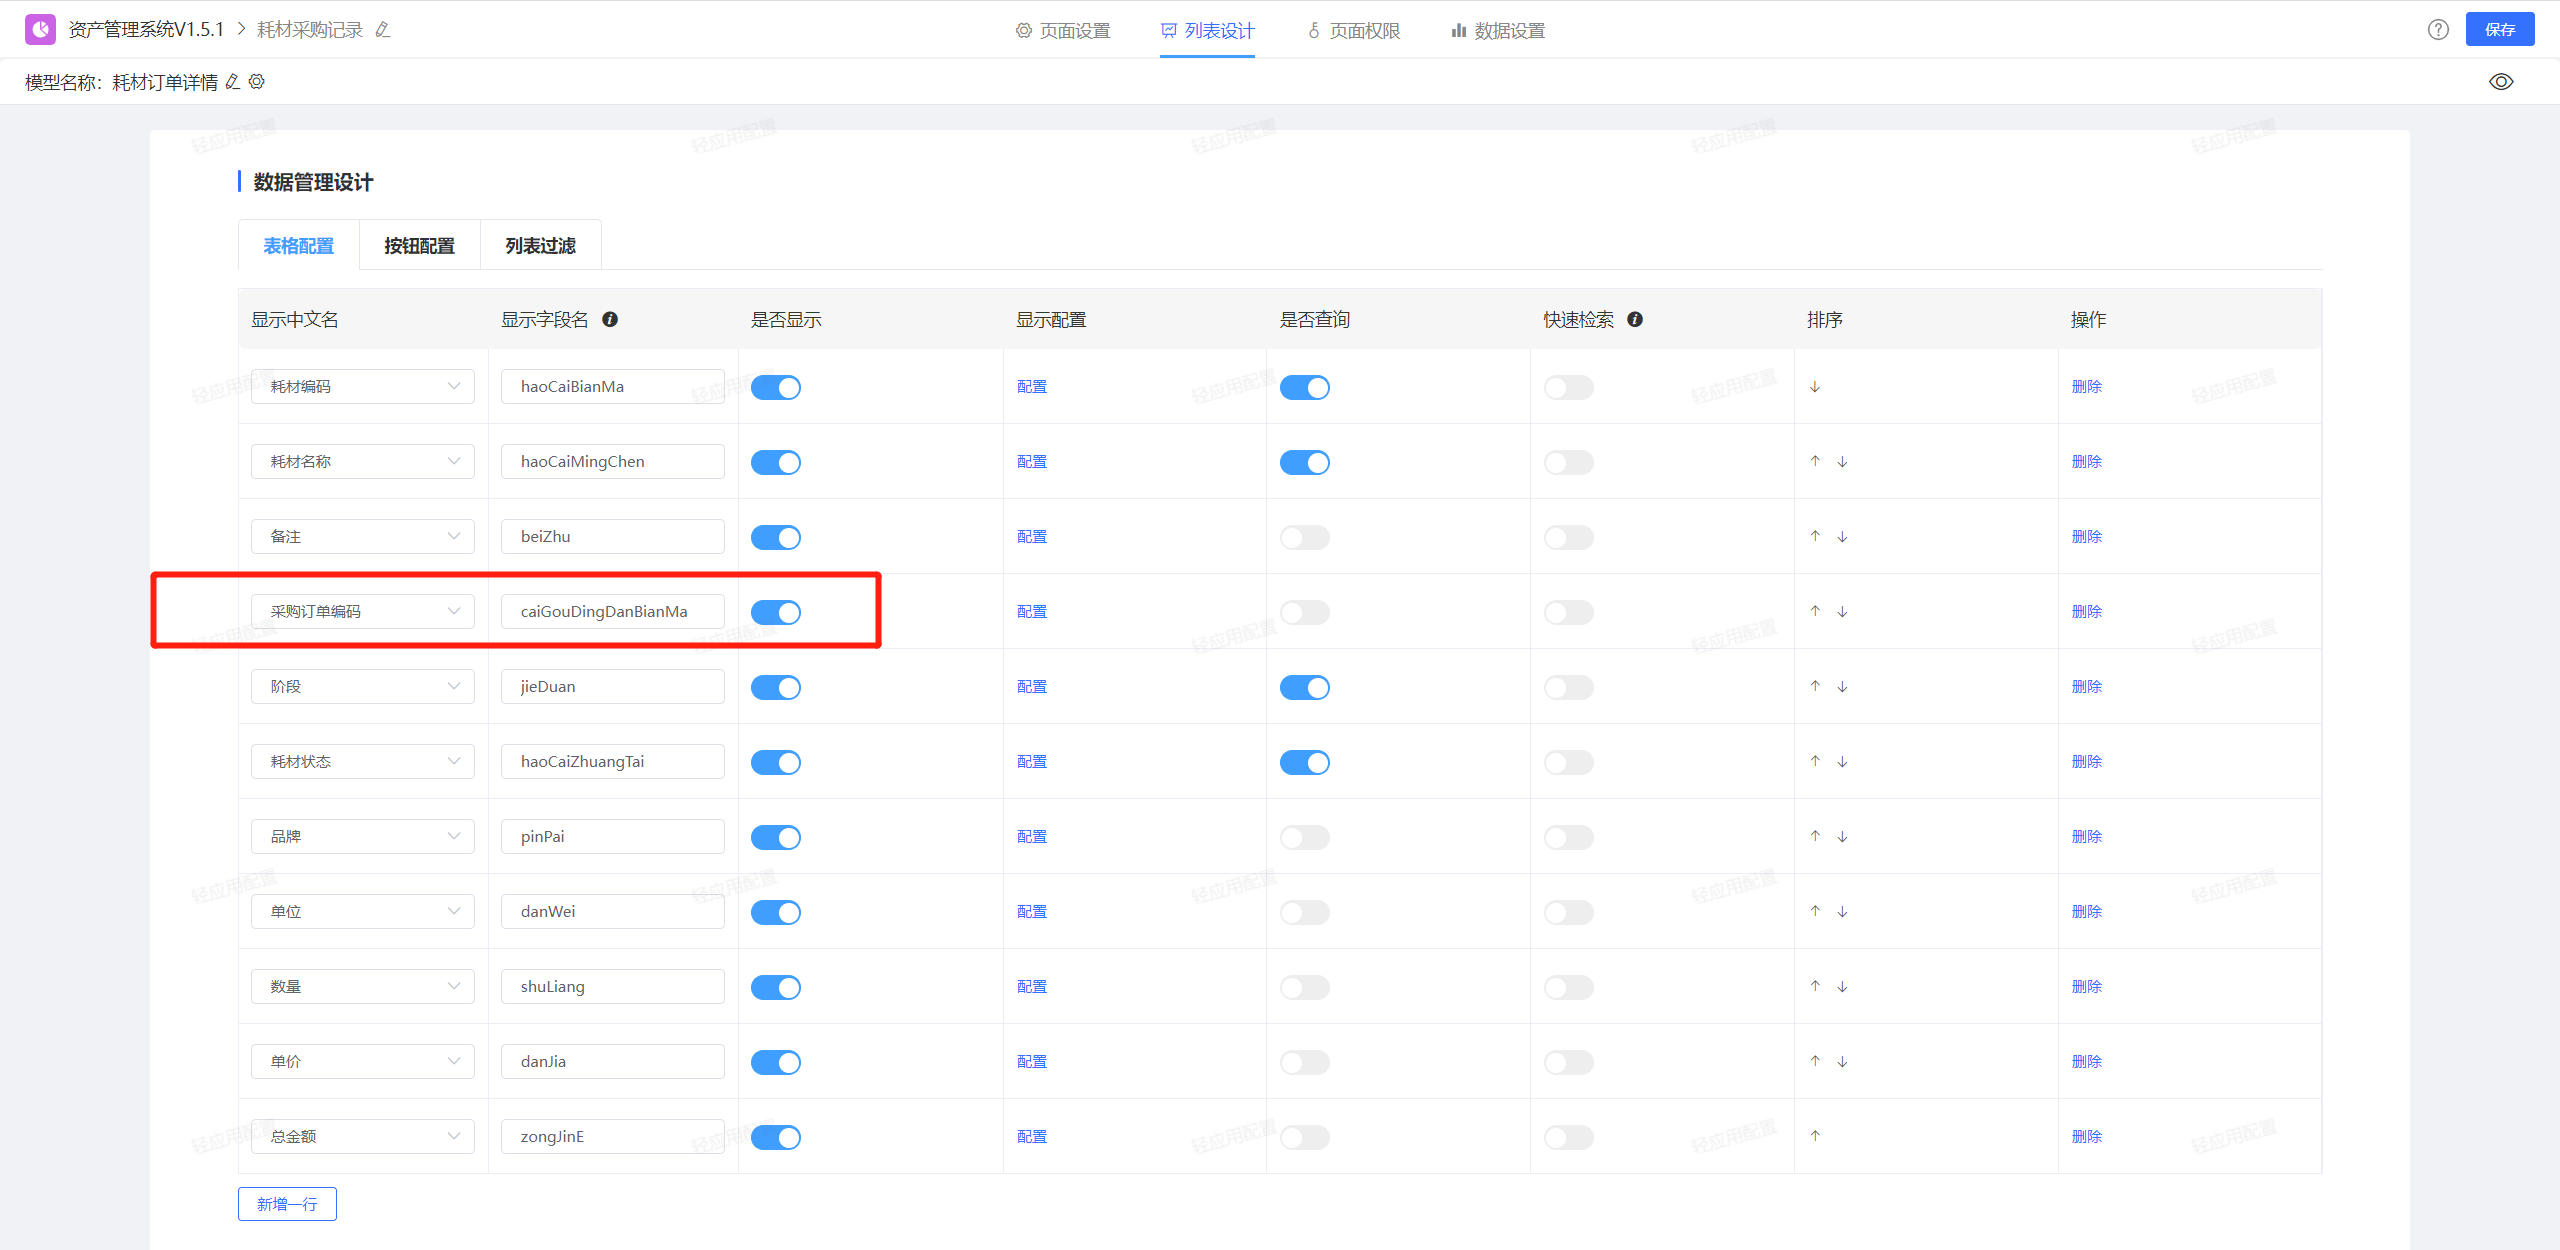Switch to the 列表过滤 tab

point(540,245)
